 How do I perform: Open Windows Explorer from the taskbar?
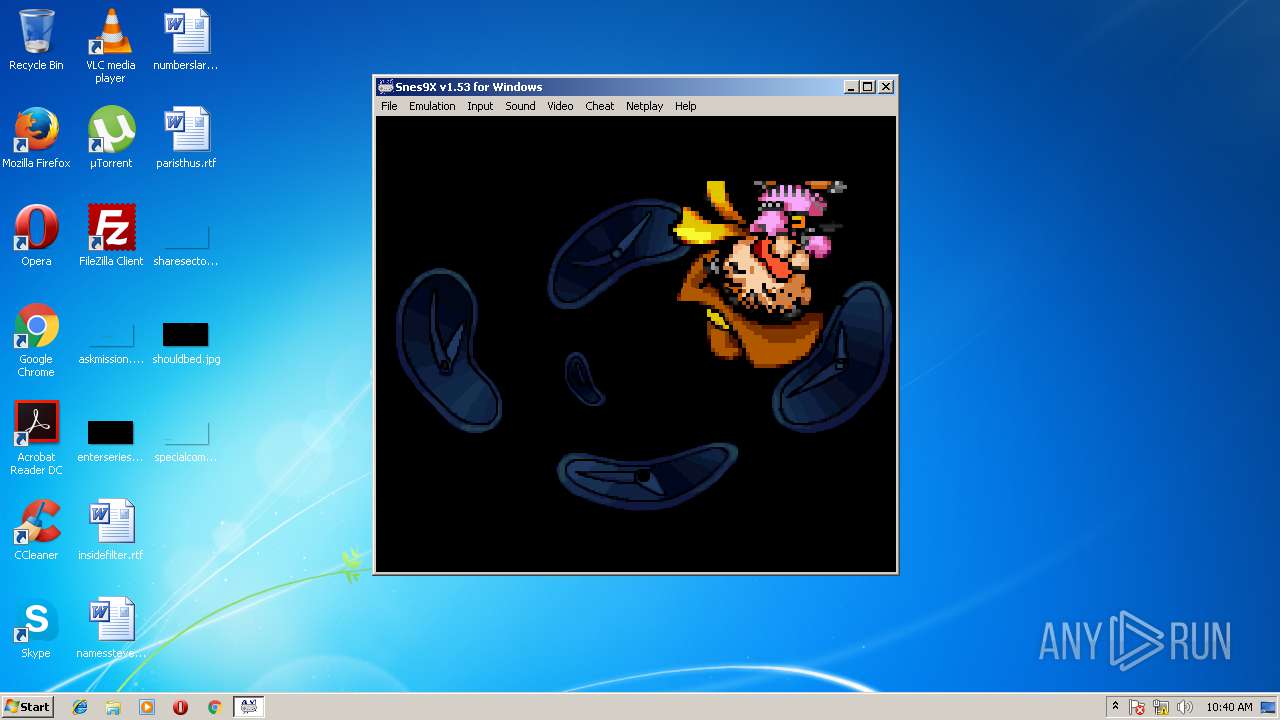tap(113, 707)
